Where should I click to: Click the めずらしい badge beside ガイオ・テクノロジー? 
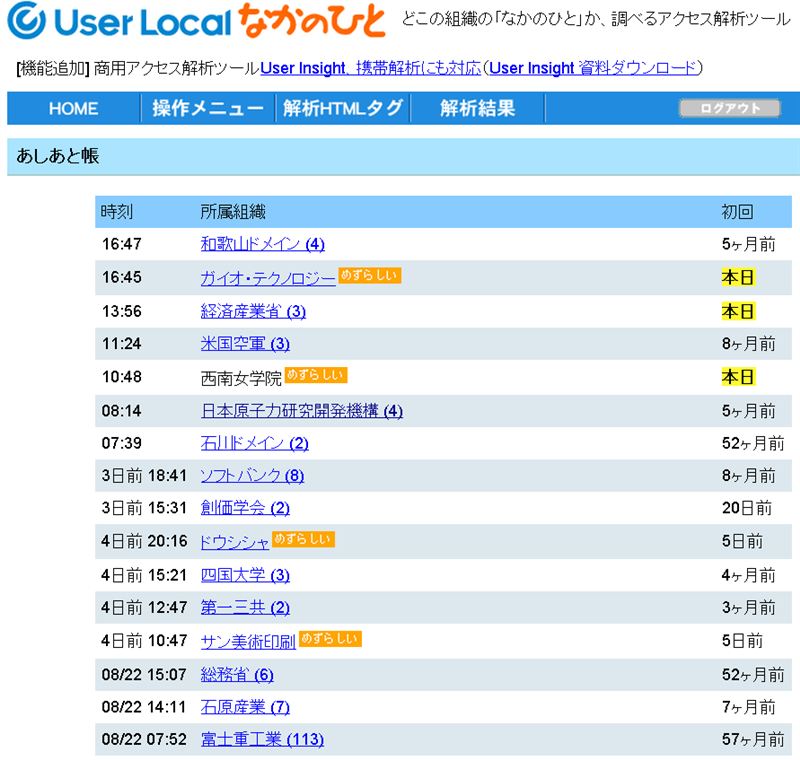(369, 275)
